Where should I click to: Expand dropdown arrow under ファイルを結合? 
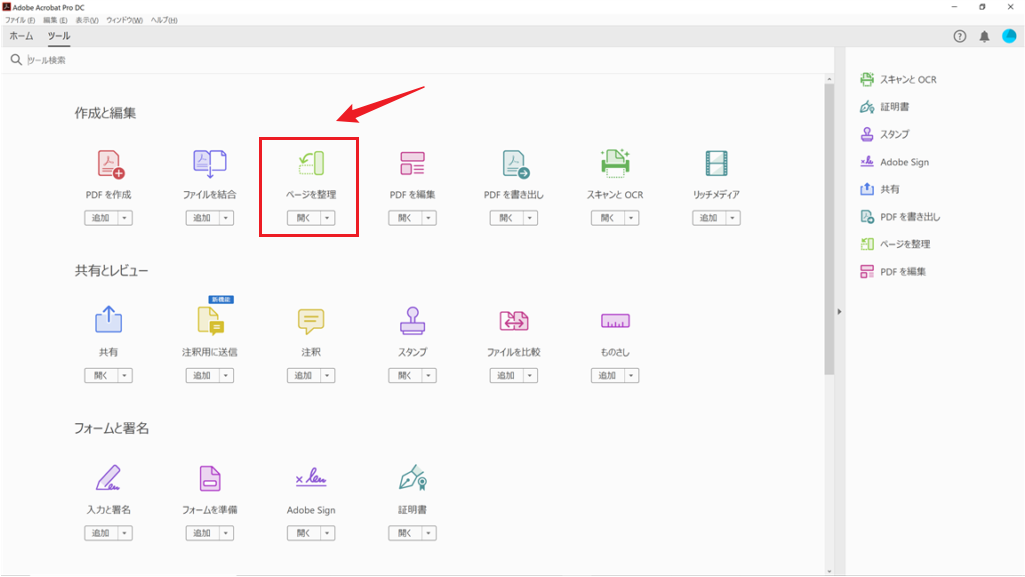226,218
